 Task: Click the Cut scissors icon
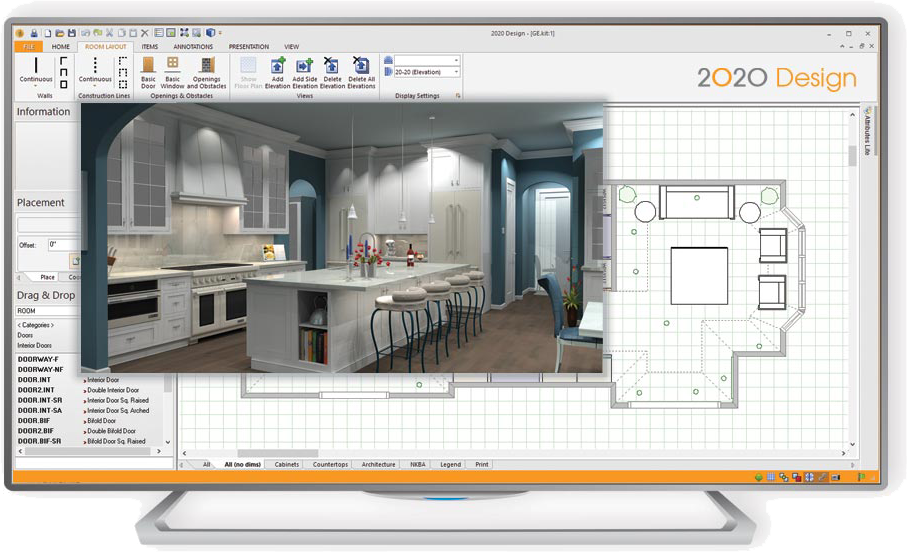pyautogui.click(x=109, y=33)
